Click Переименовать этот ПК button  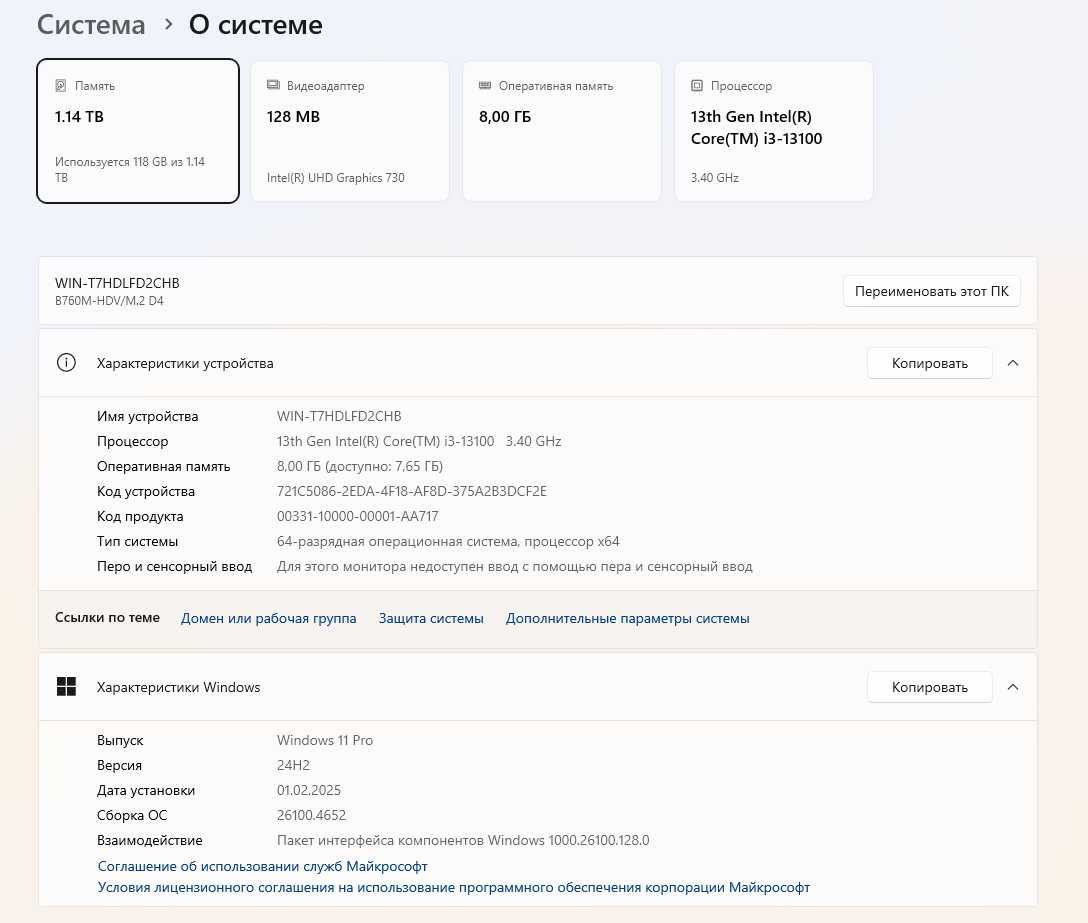931,291
